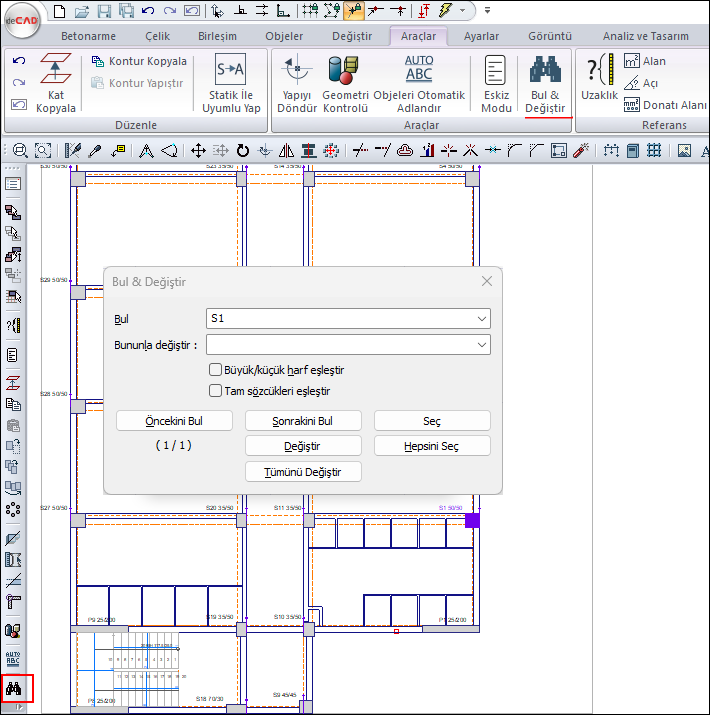Open the Bununla değiştir dropdown arrow
This screenshot has height=715, width=710.
[482, 345]
